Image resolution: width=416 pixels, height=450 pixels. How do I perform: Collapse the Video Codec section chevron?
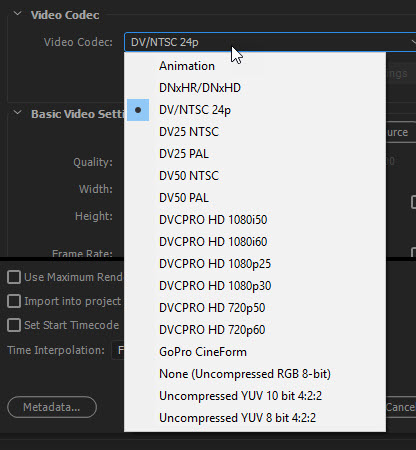click(17, 14)
